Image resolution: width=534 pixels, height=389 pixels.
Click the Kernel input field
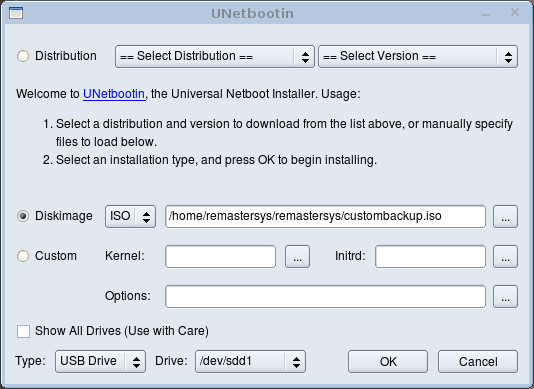pos(220,256)
